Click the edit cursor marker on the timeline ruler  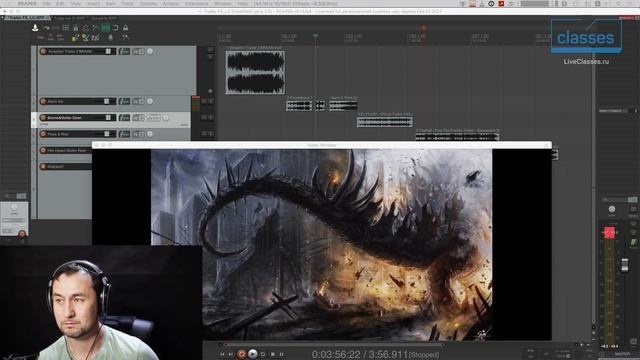[315, 36]
